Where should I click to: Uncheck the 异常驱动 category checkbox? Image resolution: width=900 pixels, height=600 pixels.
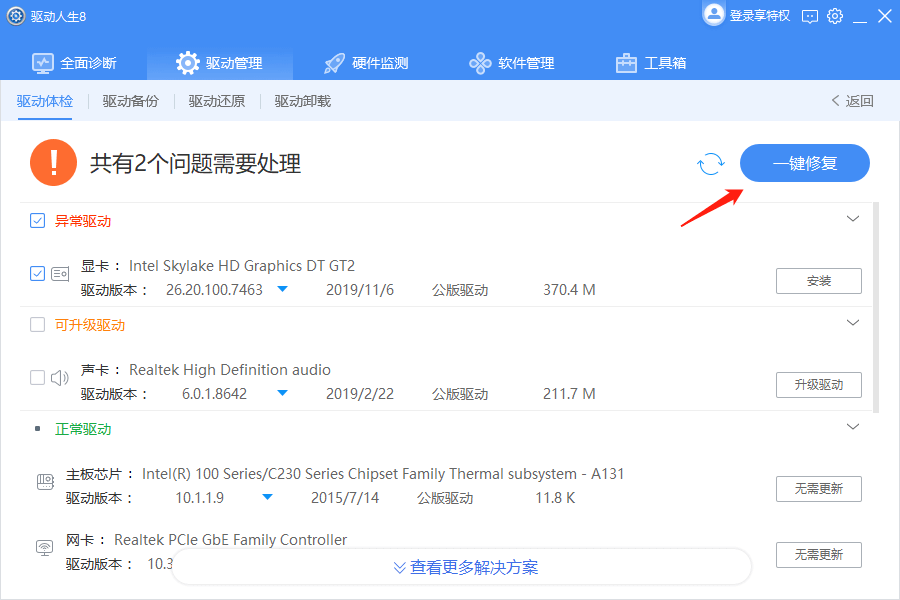(37, 221)
